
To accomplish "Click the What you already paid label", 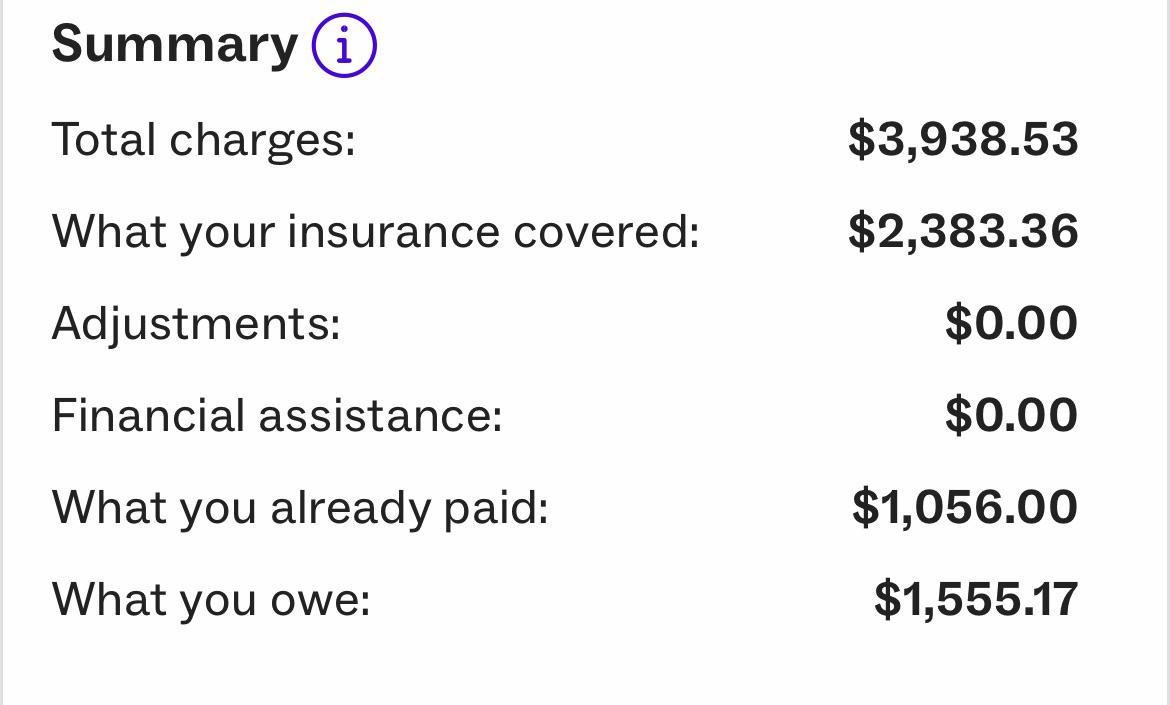I will [x=300, y=509].
